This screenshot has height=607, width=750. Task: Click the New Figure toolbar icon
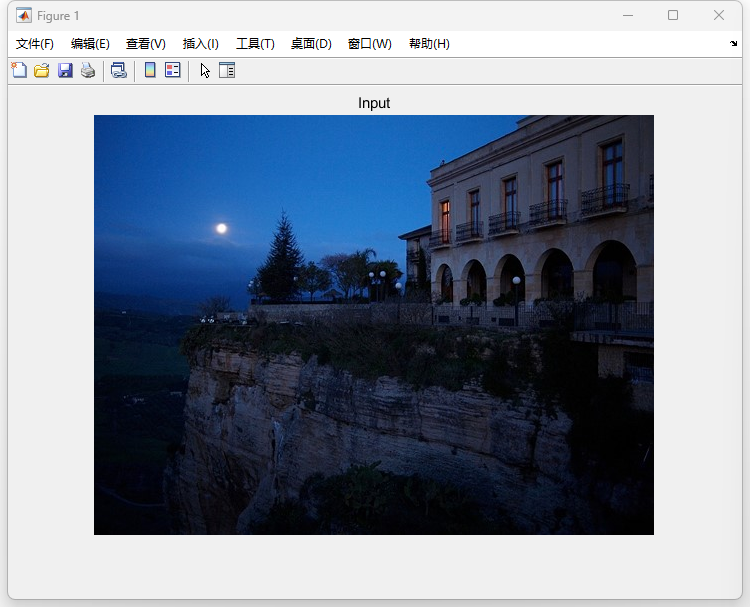[19, 70]
